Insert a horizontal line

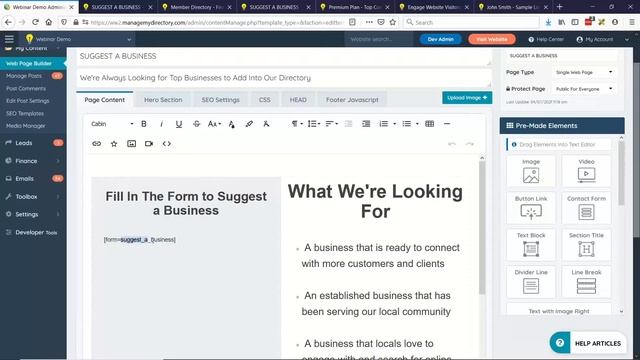447,124
